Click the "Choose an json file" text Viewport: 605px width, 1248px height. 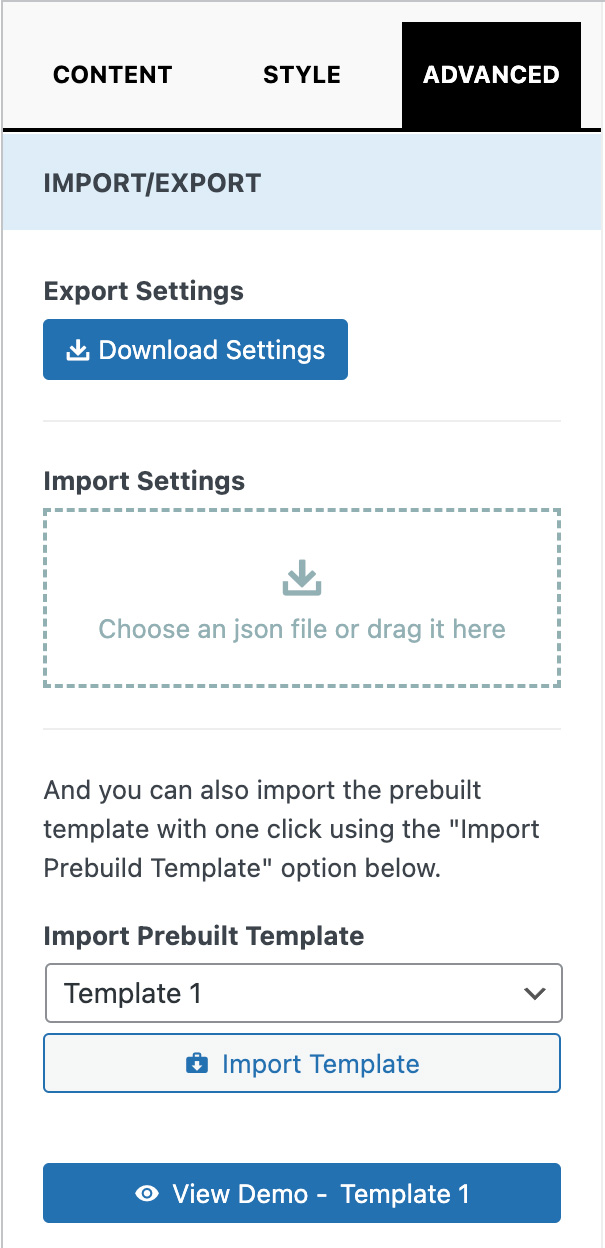coord(214,629)
